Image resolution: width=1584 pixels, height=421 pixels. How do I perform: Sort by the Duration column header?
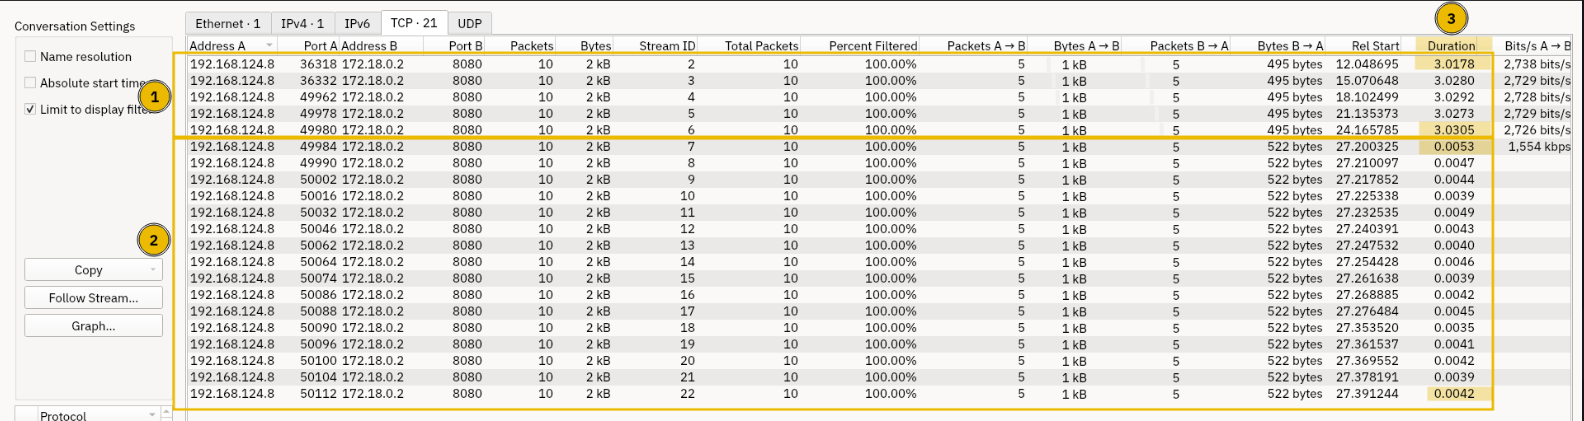click(1452, 46)
